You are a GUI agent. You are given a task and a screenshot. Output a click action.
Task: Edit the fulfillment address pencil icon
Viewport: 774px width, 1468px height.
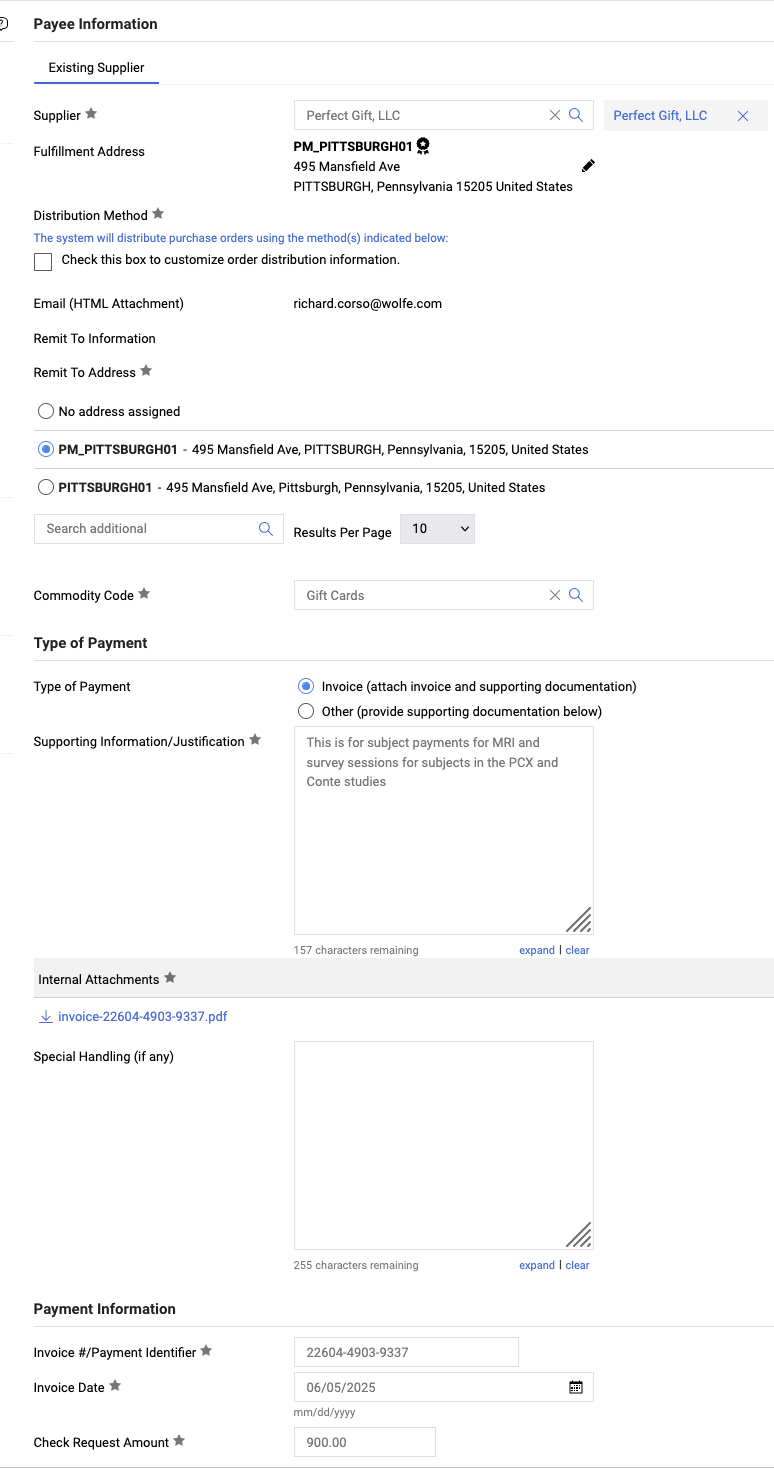pos(588,166)
